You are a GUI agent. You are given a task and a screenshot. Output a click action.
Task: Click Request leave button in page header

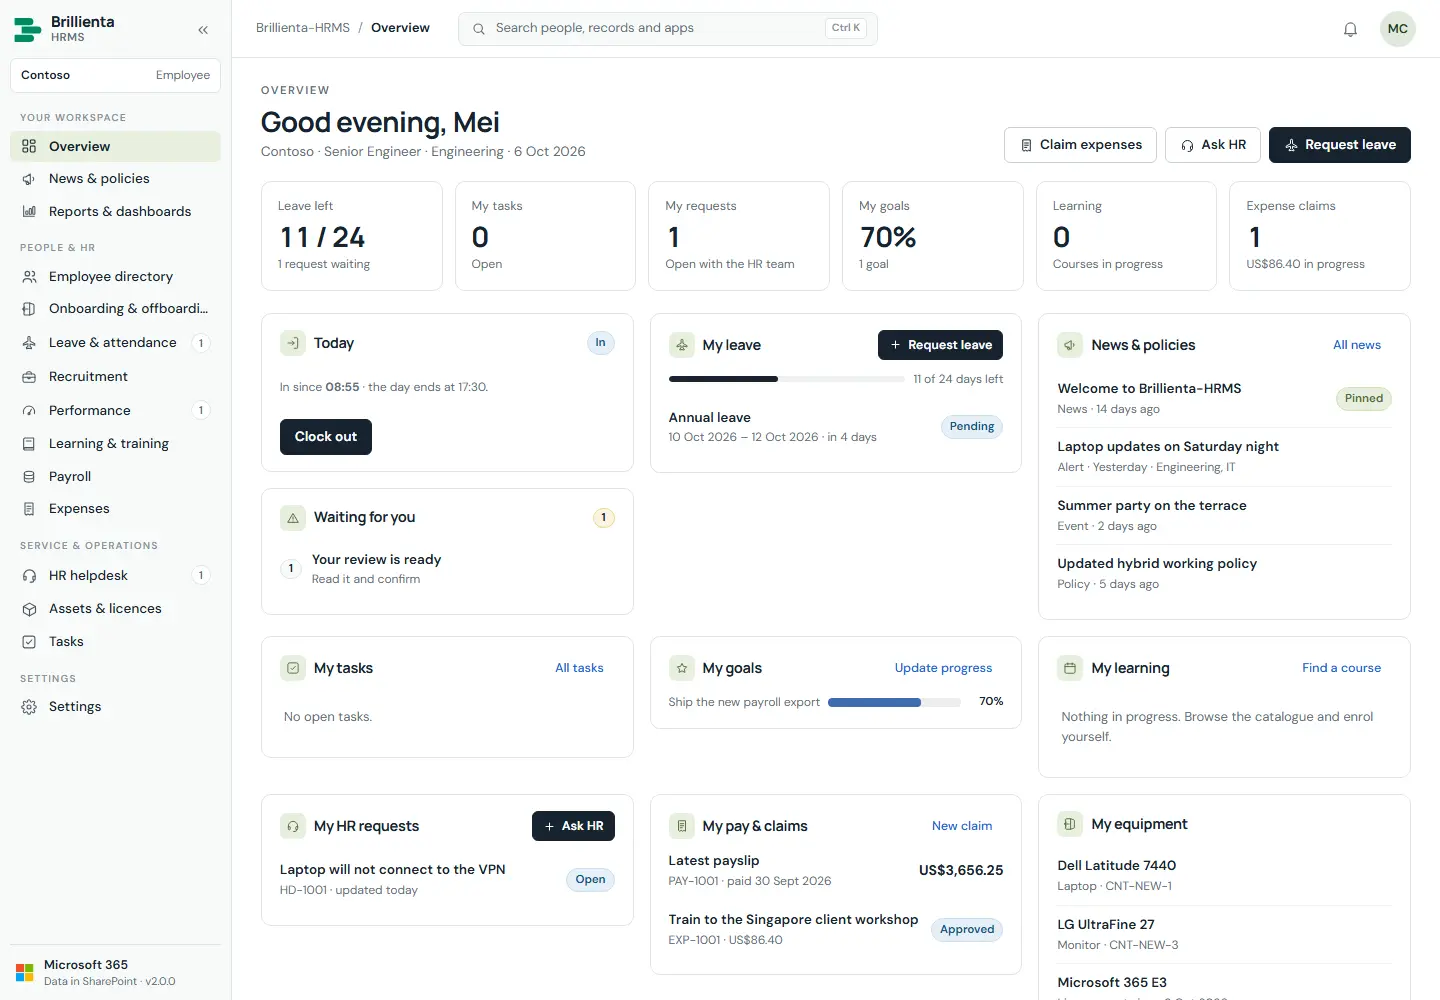click(1340, 145)
